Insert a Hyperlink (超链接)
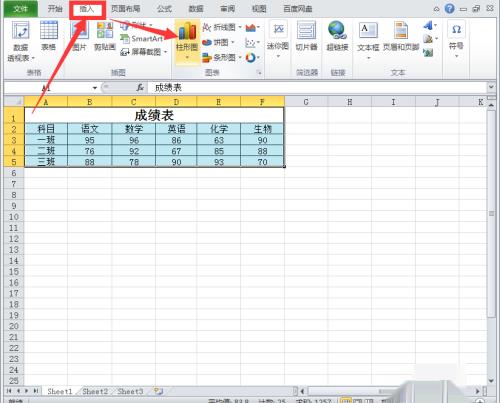 337,36
